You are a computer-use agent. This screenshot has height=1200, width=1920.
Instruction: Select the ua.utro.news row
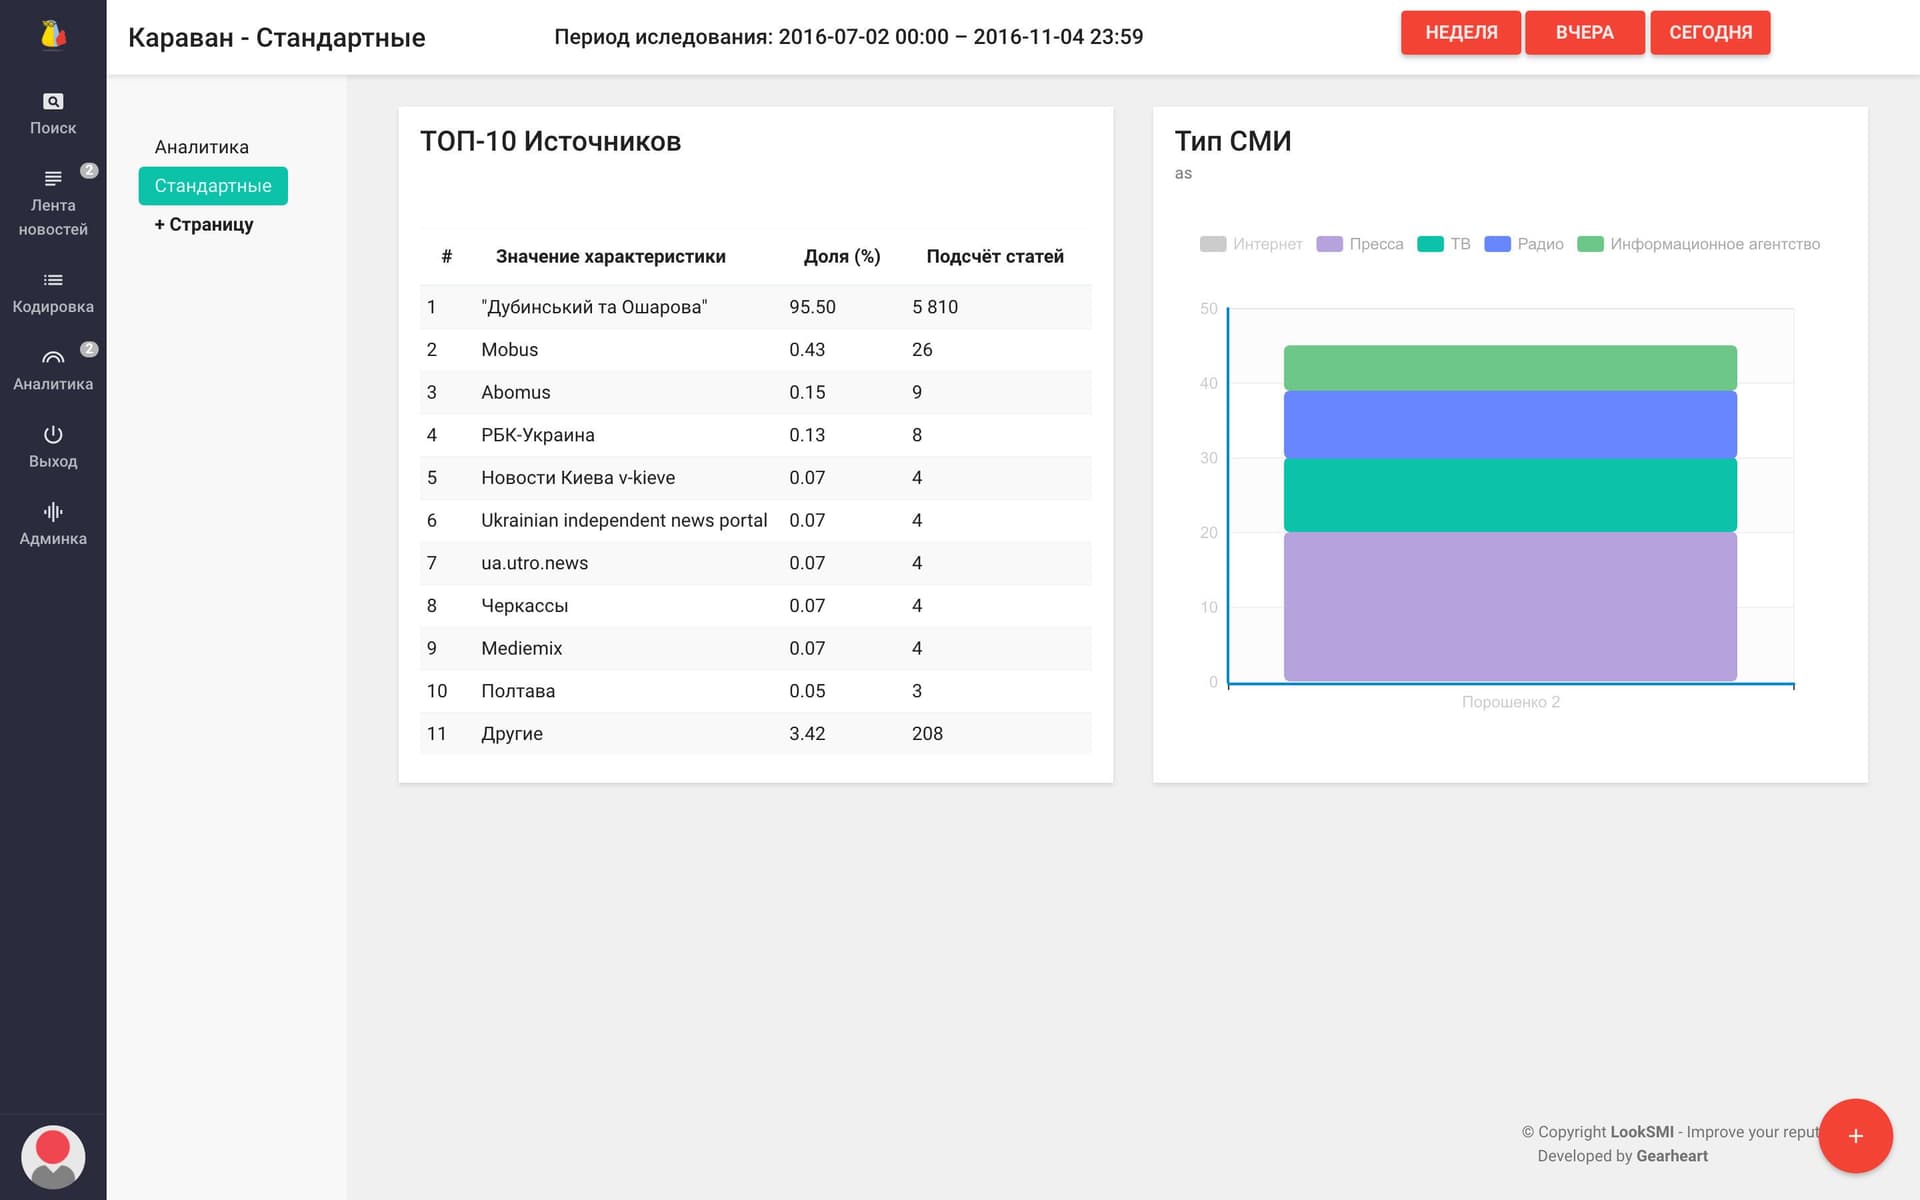[x=755, y=563]
